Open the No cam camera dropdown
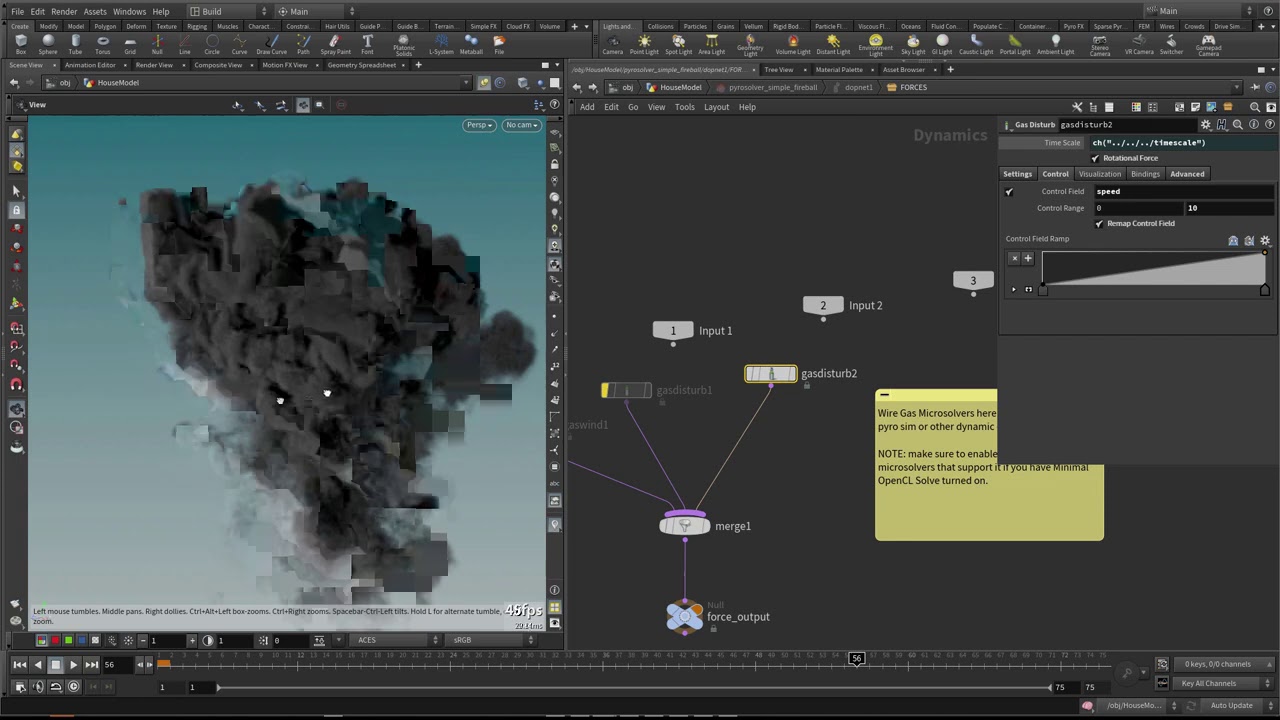 click(x=521, y=125)
